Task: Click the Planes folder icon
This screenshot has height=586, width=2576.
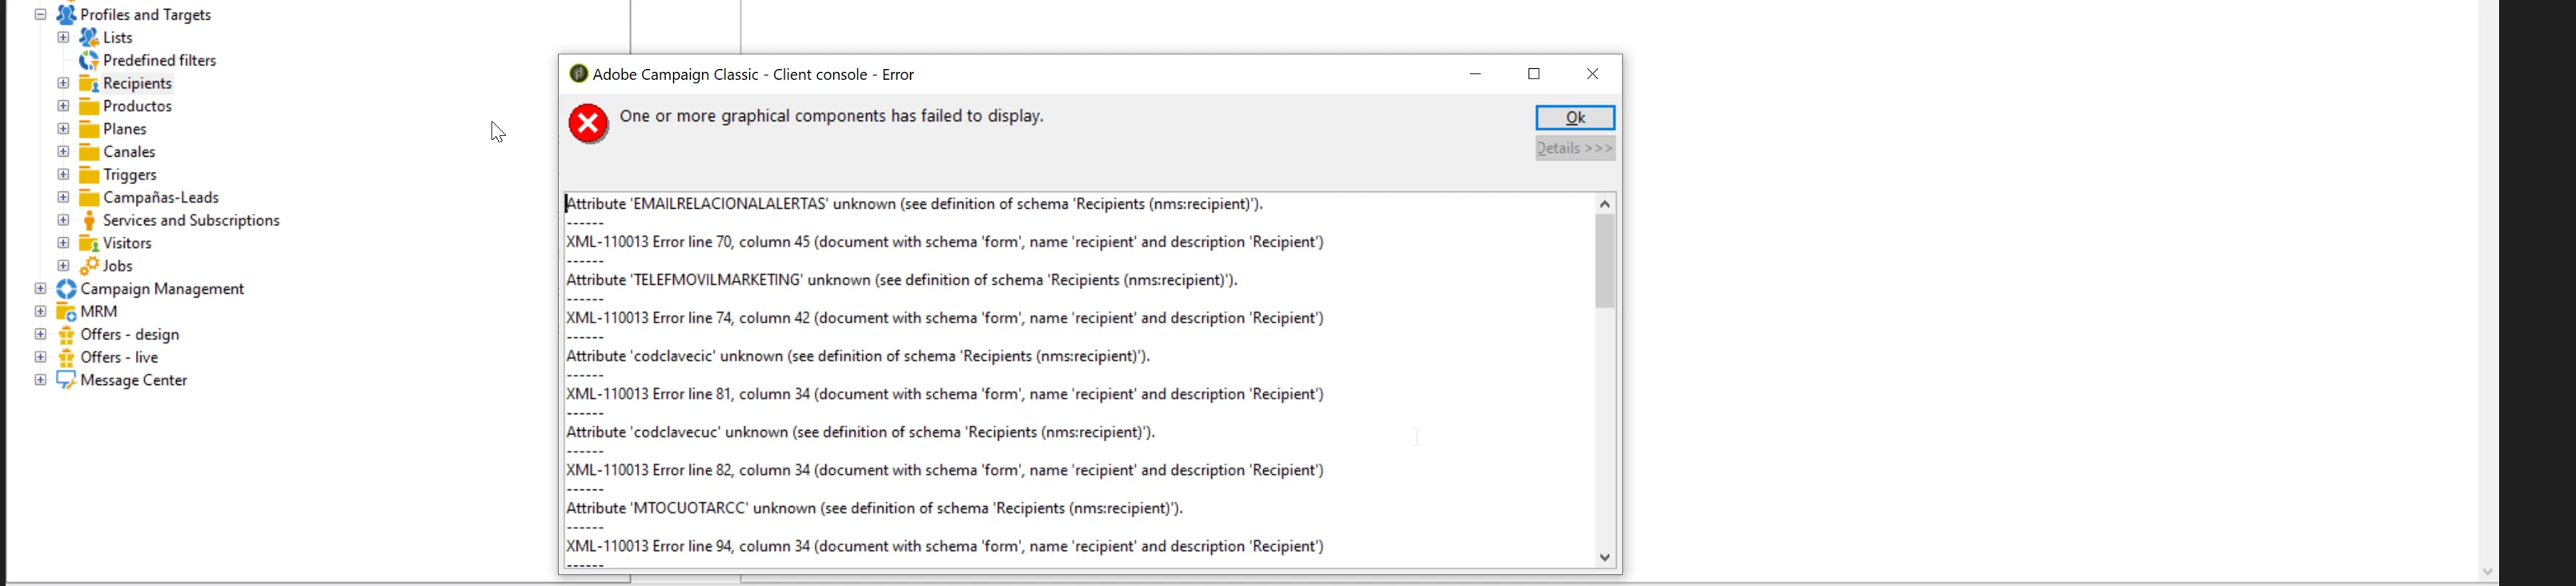Action: 89,129
